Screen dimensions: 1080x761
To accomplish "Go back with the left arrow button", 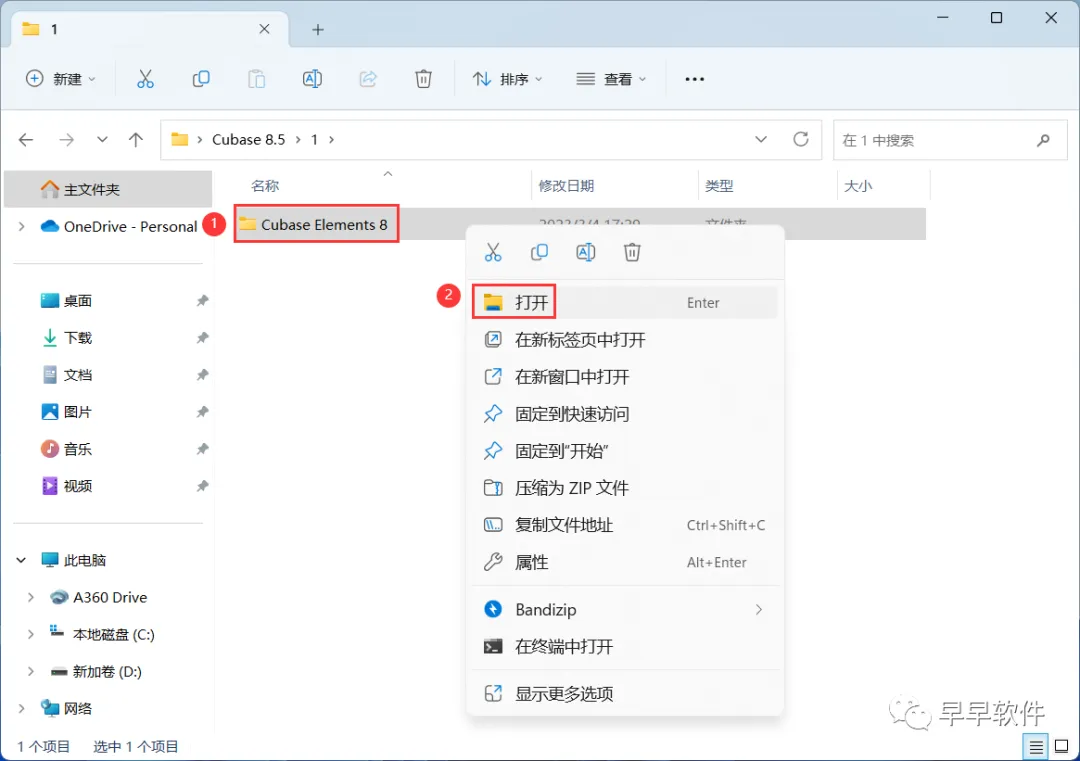I will coord(26,140).
